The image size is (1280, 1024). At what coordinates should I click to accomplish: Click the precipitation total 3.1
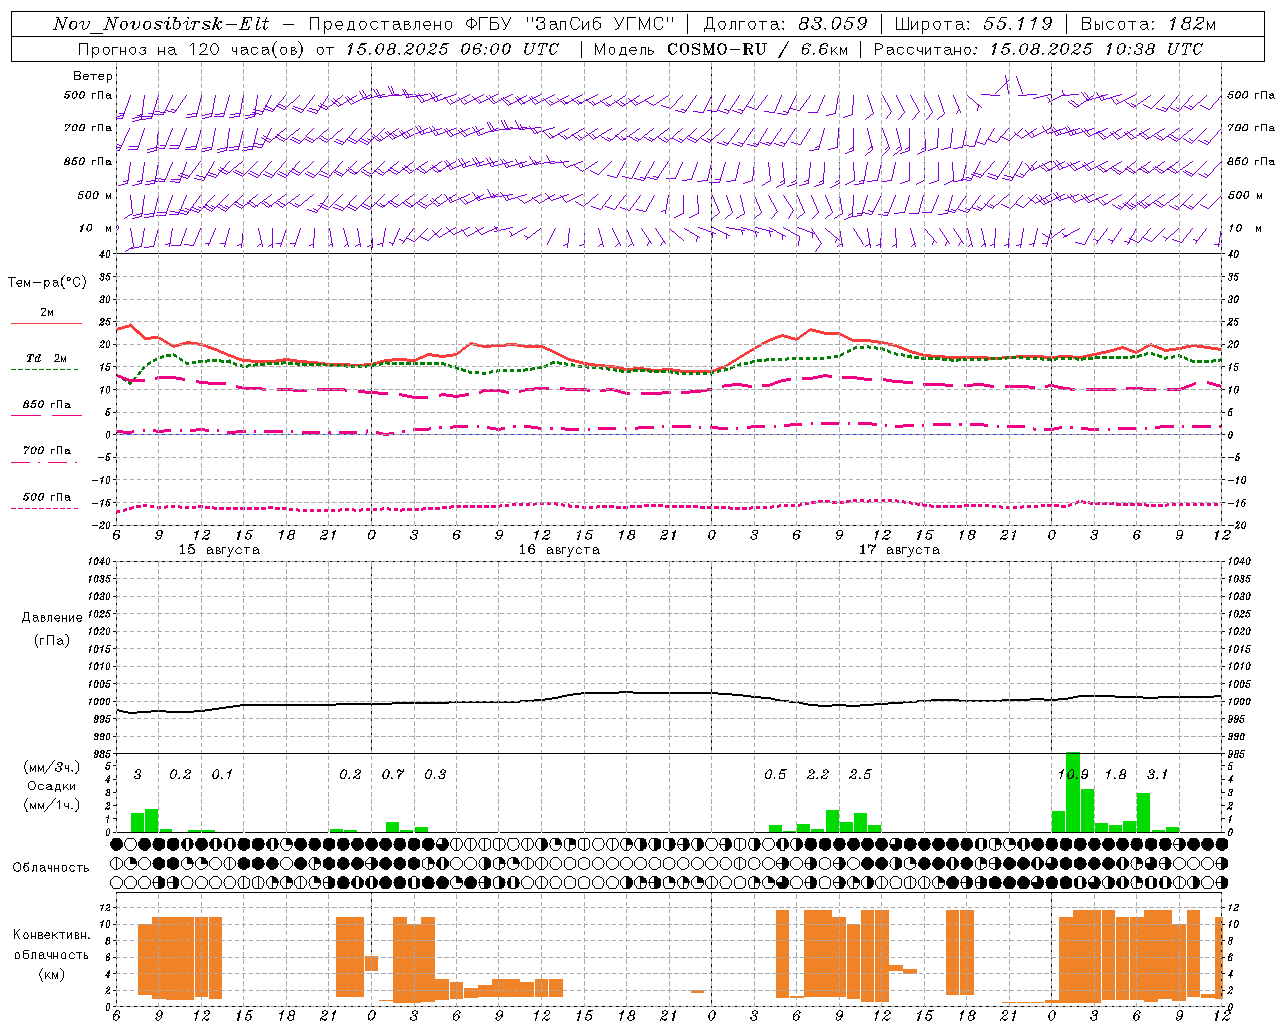tap(1157, 775)
